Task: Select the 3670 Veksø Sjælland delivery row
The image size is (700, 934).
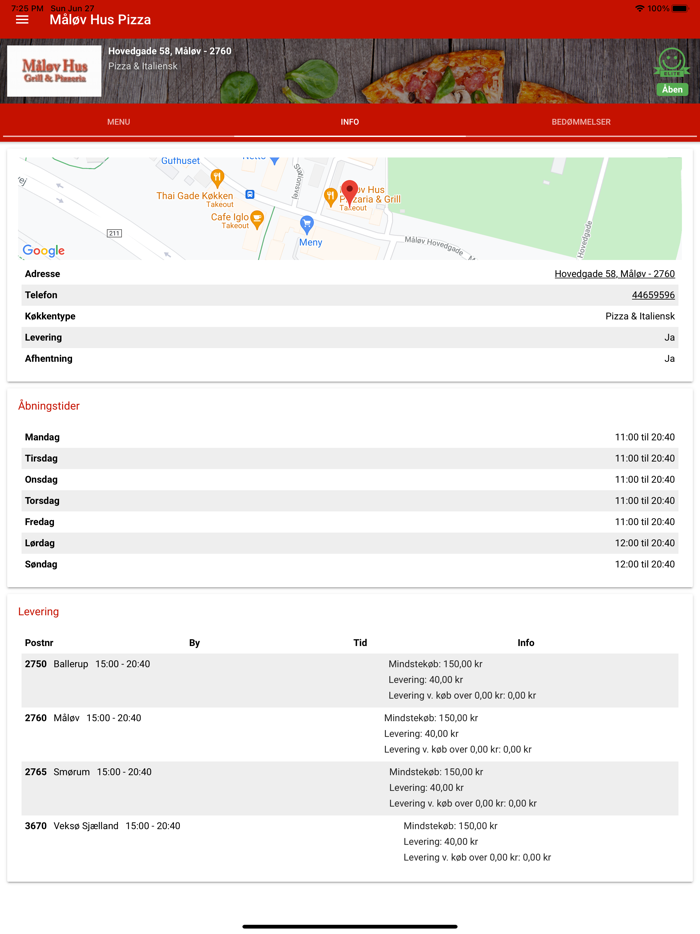Action: [x=350, y=842]
